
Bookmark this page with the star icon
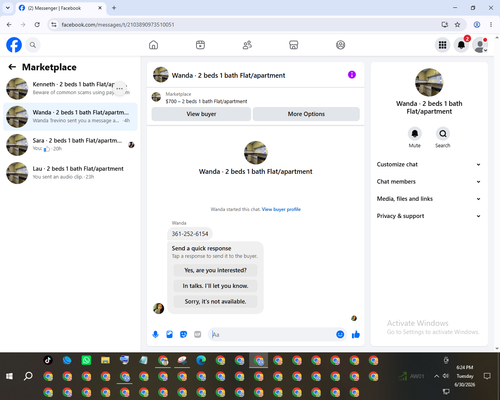click(x=457, y=24)
